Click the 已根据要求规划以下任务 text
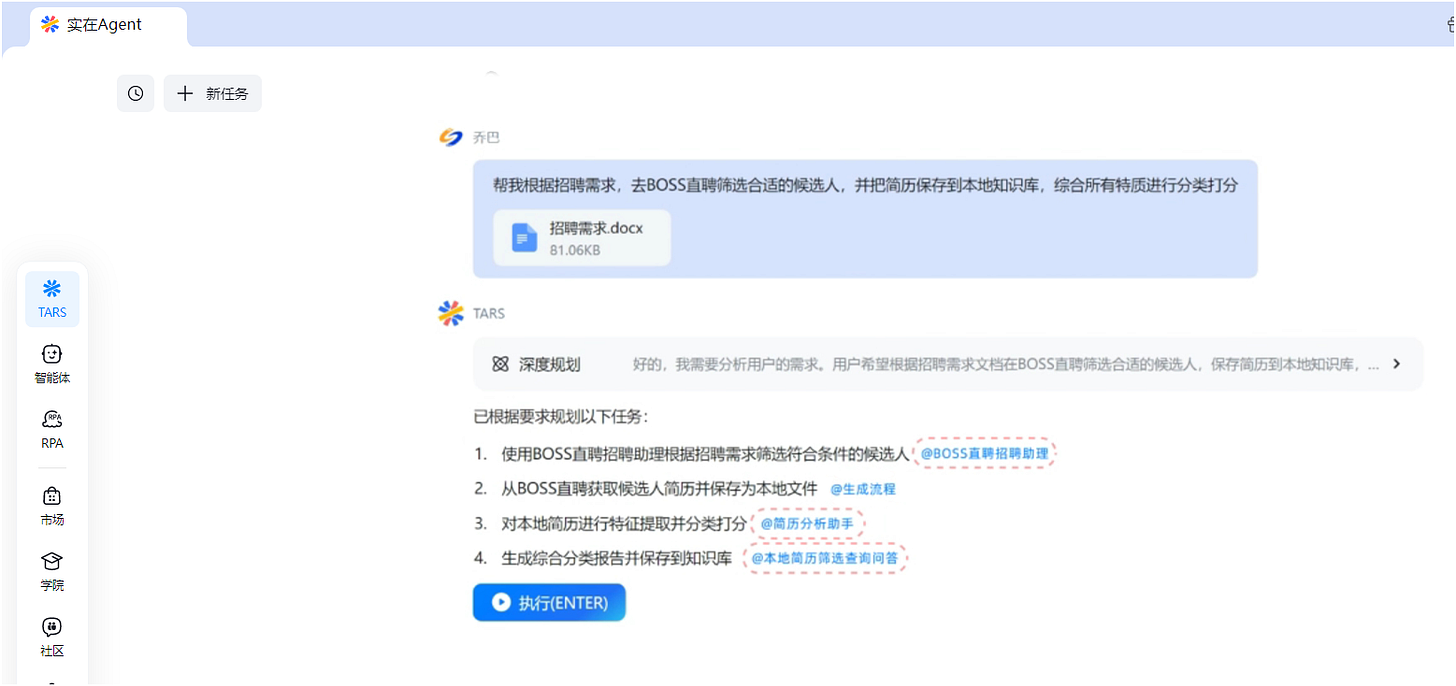Image resolution: width=1456 pixels, height=686 pixels. coord(560,417)
